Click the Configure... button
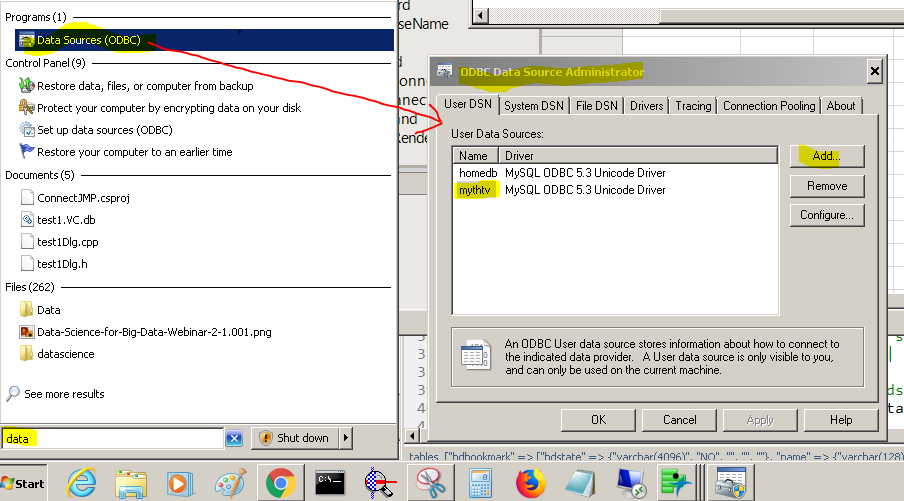The height and width of the screenshot is (501, 904). (827, 215)
